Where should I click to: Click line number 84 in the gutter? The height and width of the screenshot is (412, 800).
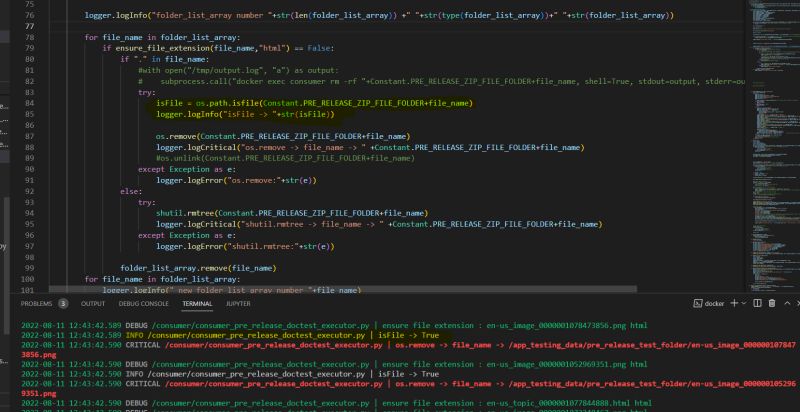pyautogui.click(x=29, y=103)
